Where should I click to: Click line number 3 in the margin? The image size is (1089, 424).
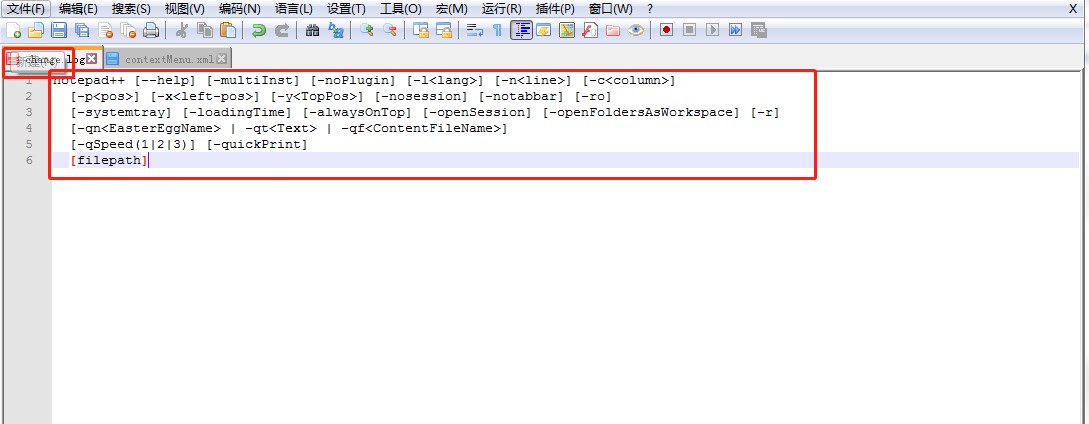(x=28, y=112)
